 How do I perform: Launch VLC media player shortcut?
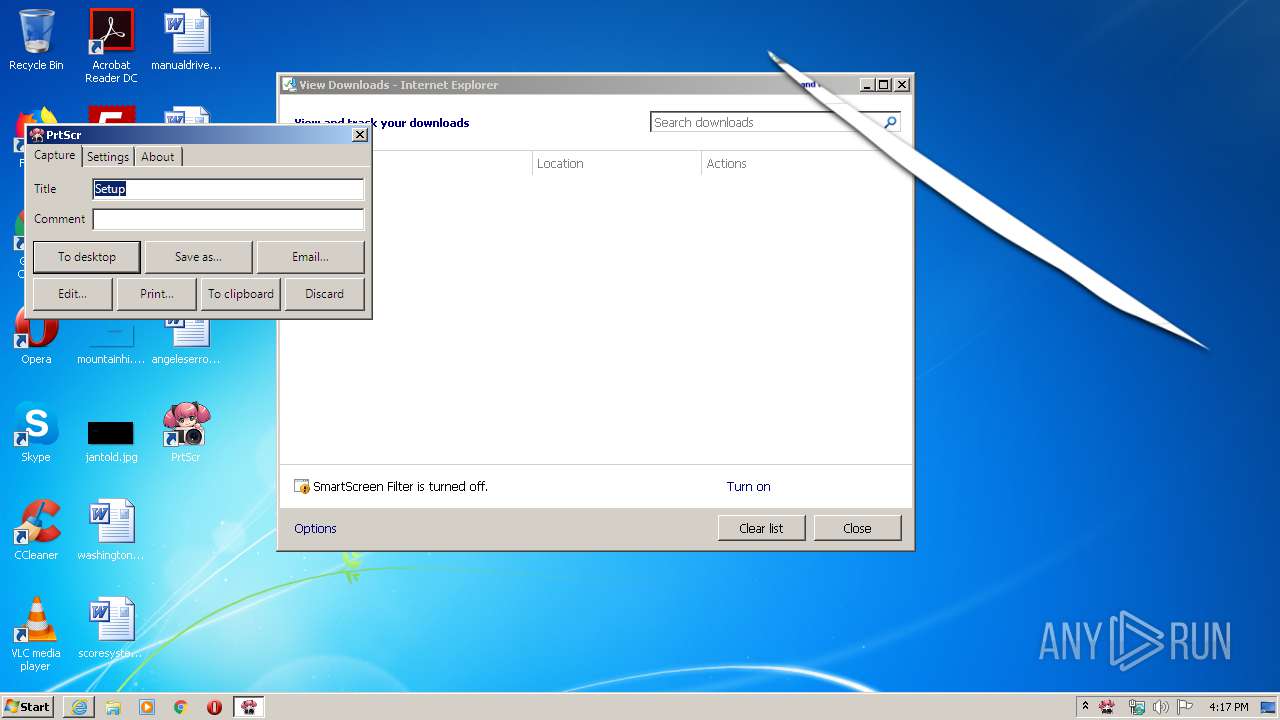tap(36, 634)
